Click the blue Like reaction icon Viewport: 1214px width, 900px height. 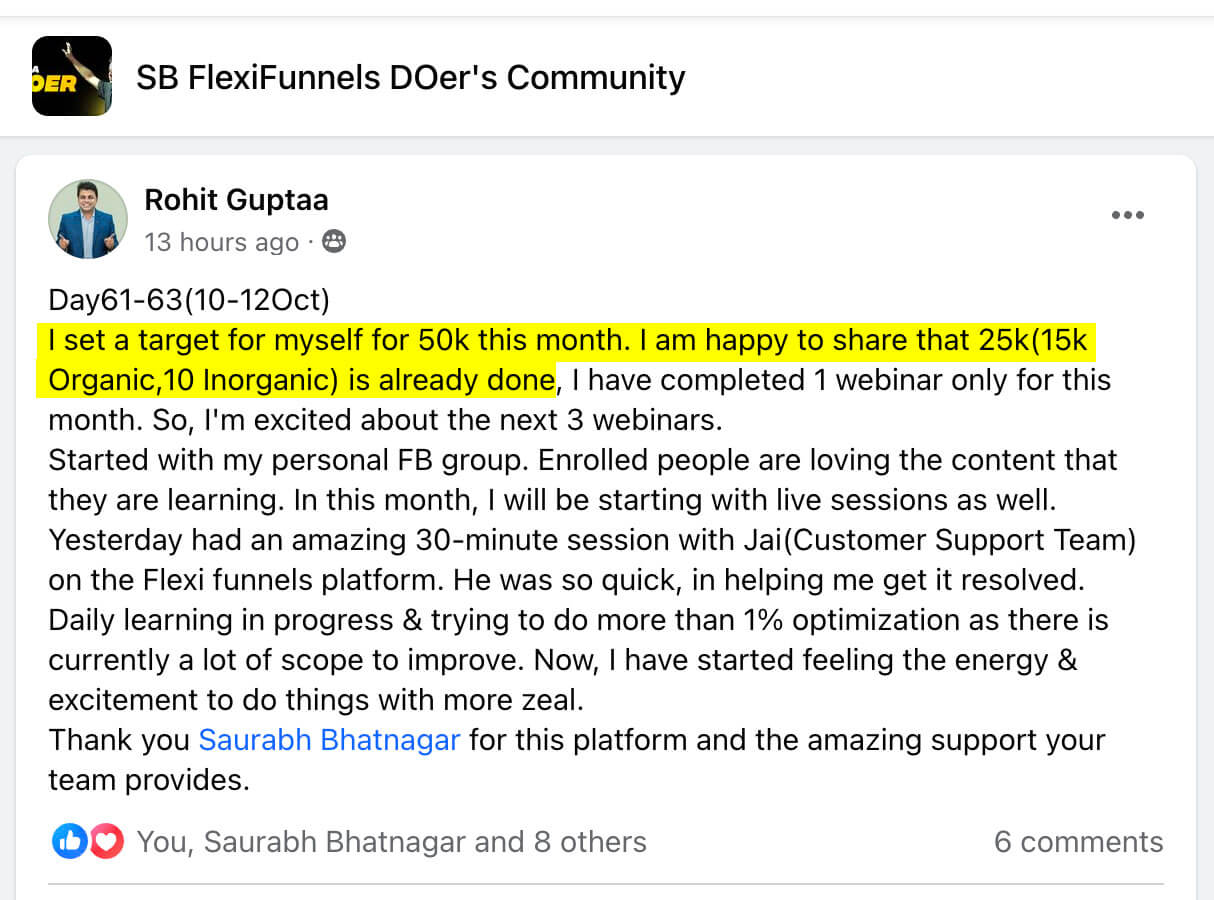69,842
